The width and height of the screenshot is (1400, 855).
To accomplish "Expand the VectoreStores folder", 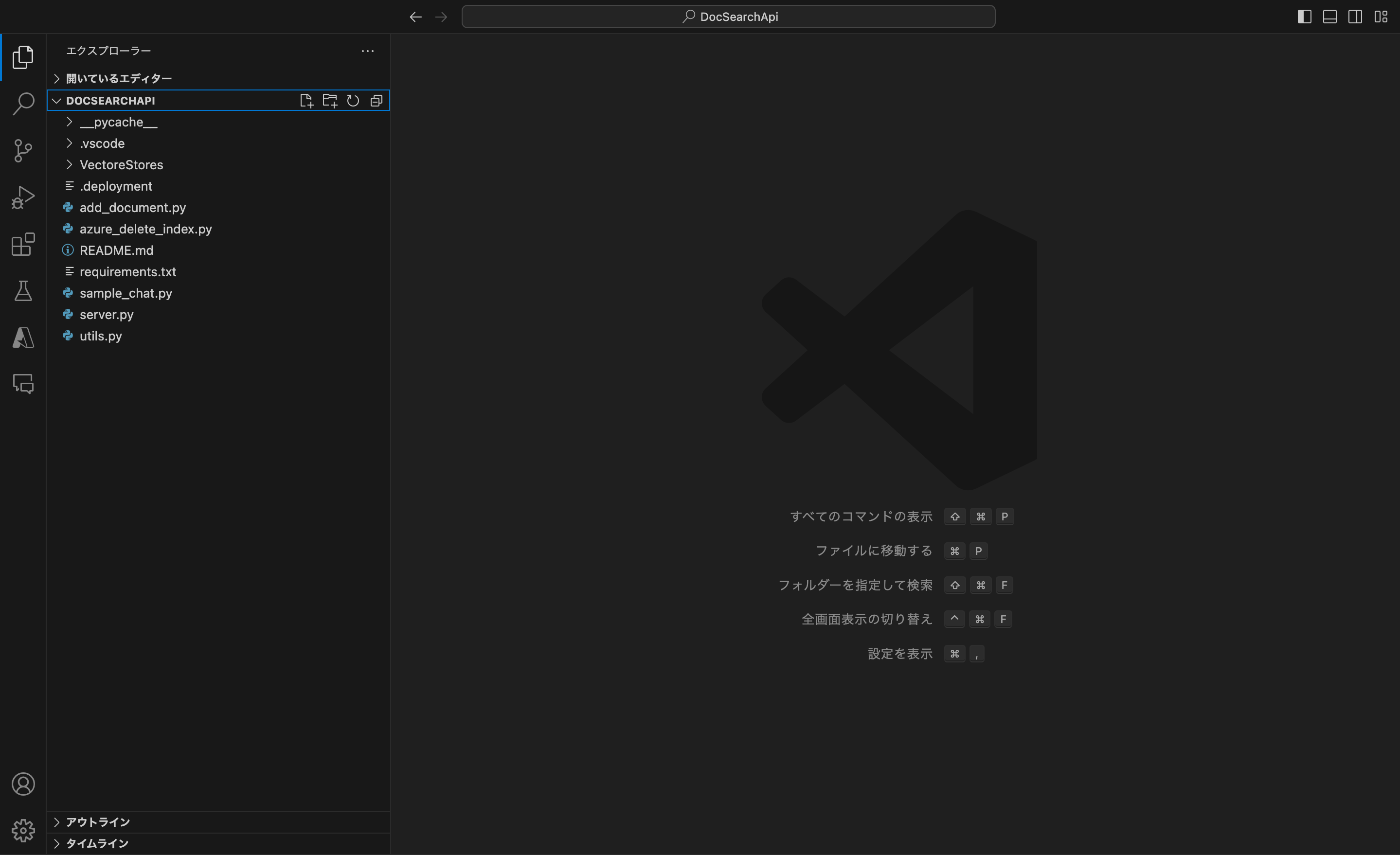I will point(218,165).
